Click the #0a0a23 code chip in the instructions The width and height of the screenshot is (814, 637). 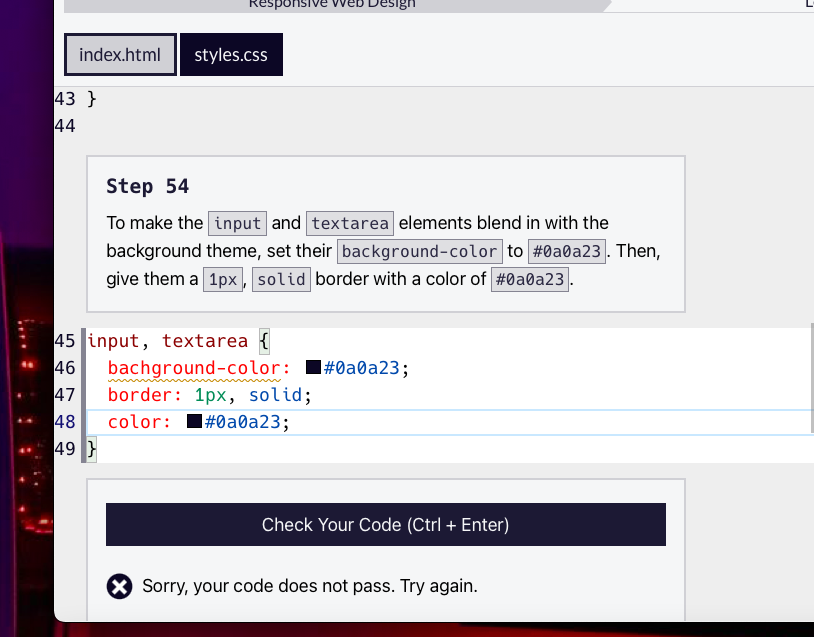point(566,251)
